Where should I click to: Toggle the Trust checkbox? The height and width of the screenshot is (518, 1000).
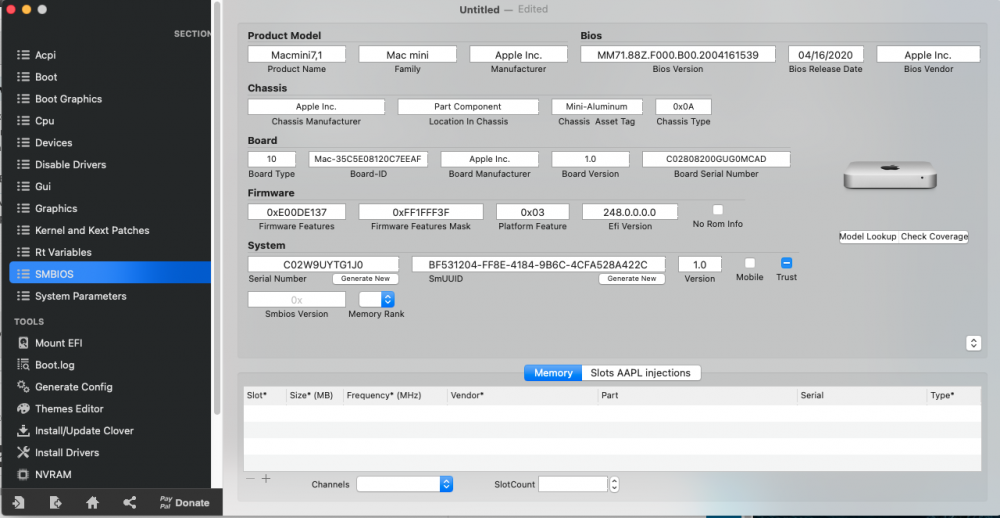(786, 263)
